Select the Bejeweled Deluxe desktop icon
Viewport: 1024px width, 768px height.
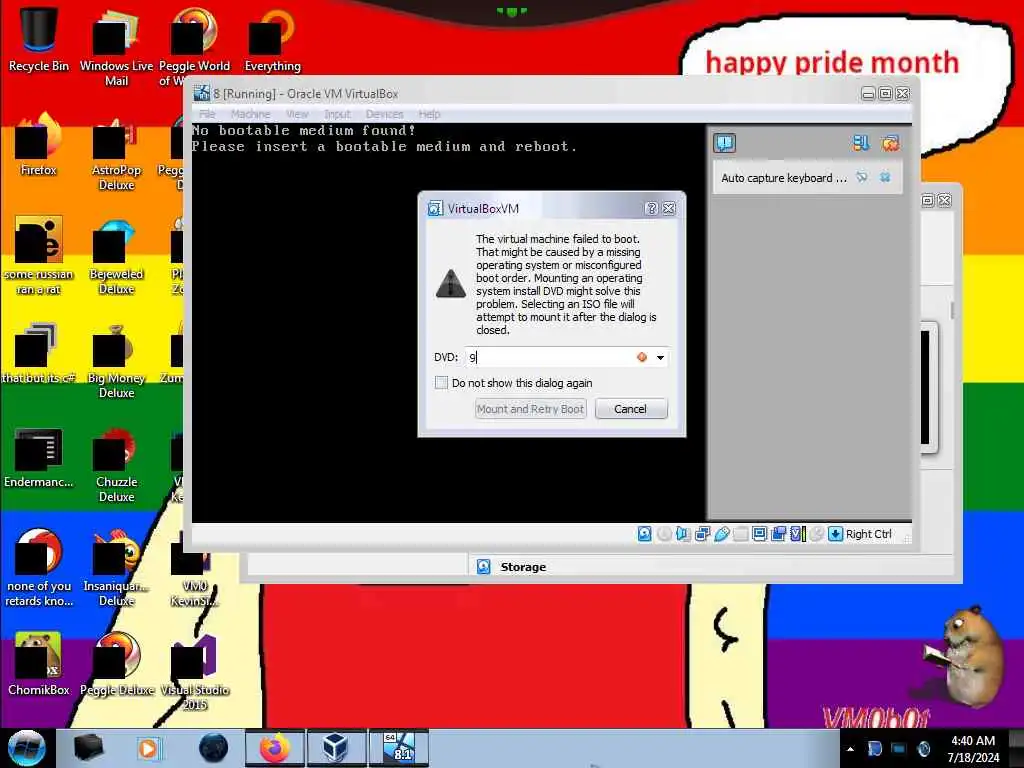pyautogui.click(x=116, y=255)
